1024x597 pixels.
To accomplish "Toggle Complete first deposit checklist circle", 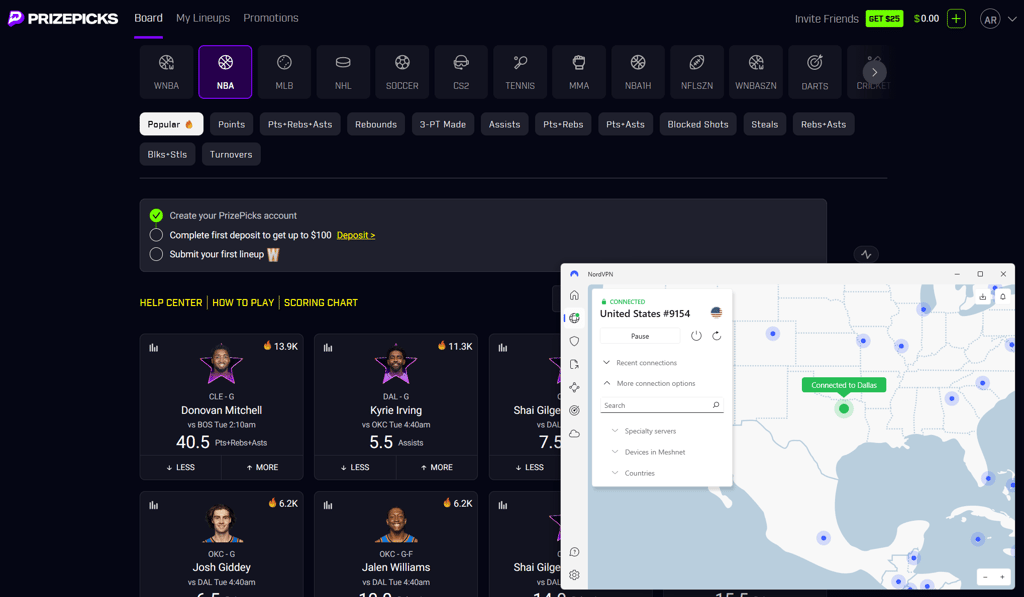I will click(156, 234).
